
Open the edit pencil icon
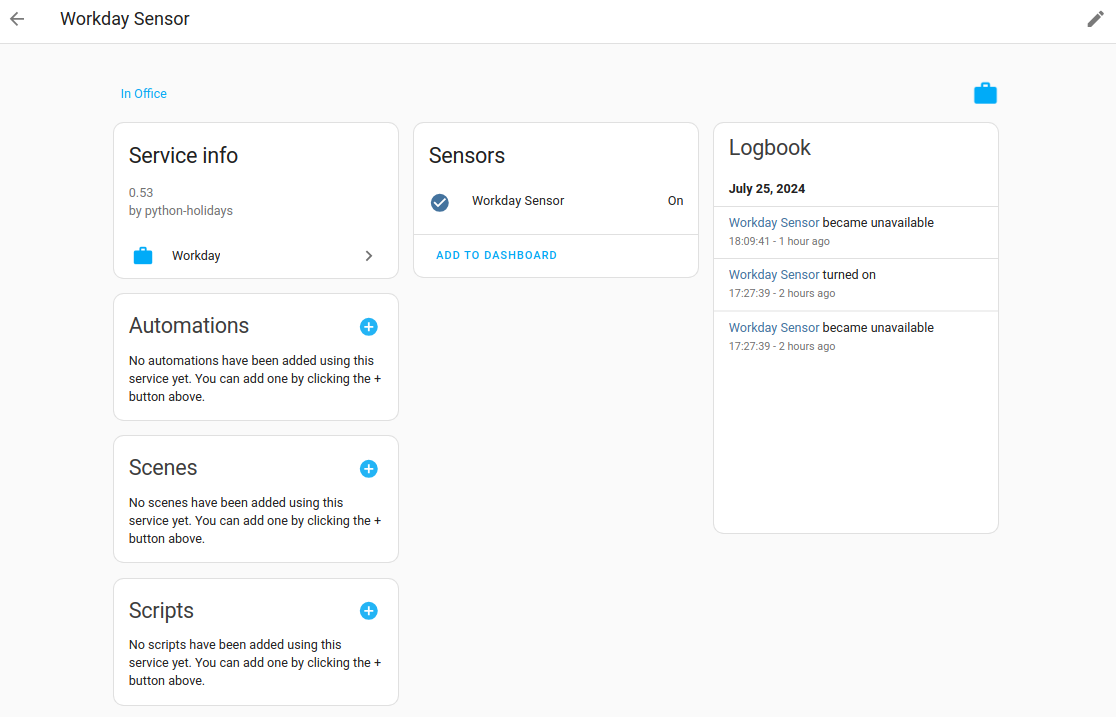pos(1095,18)
